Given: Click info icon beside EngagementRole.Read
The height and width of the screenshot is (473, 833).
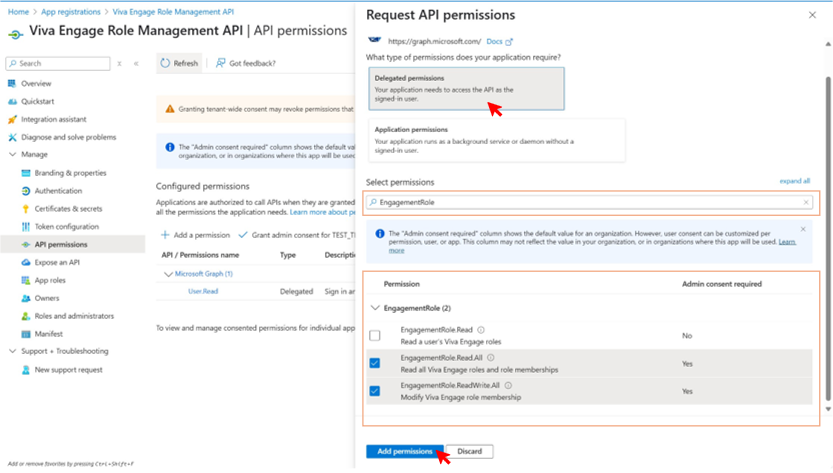Looking at the screenshot, I should pos(481,330).
